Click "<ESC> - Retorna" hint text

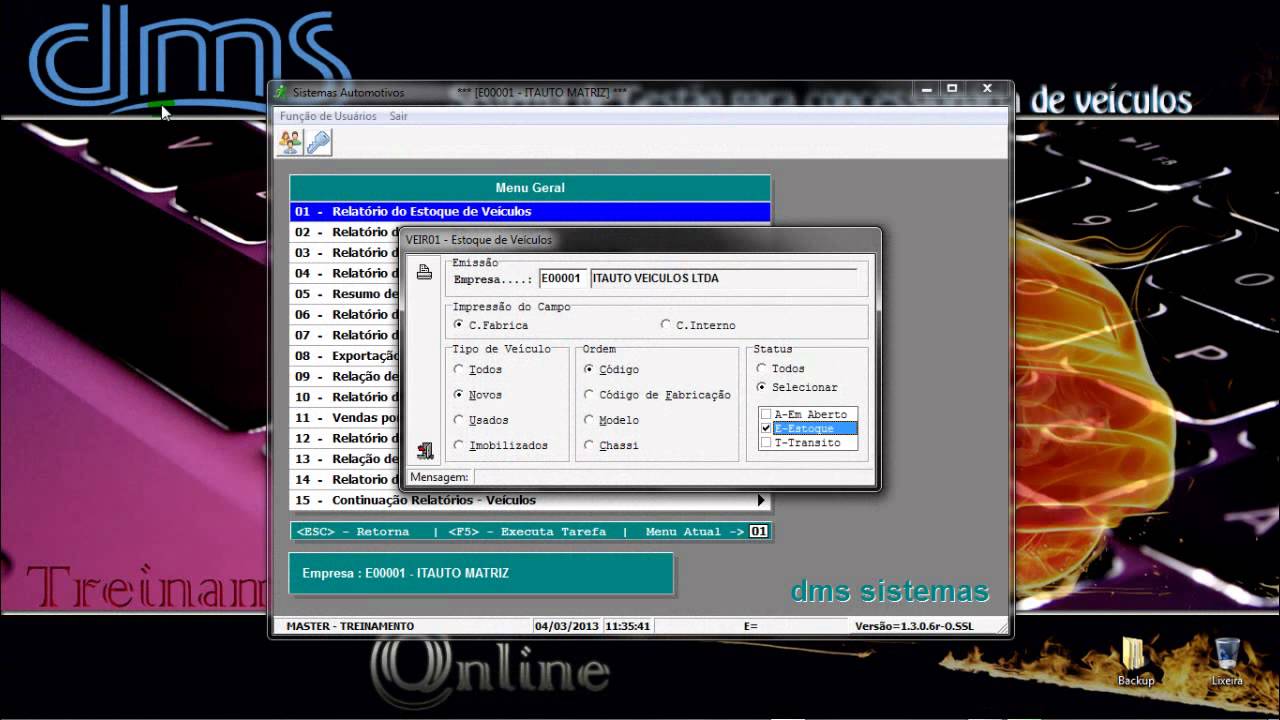[x=353, y=532]
